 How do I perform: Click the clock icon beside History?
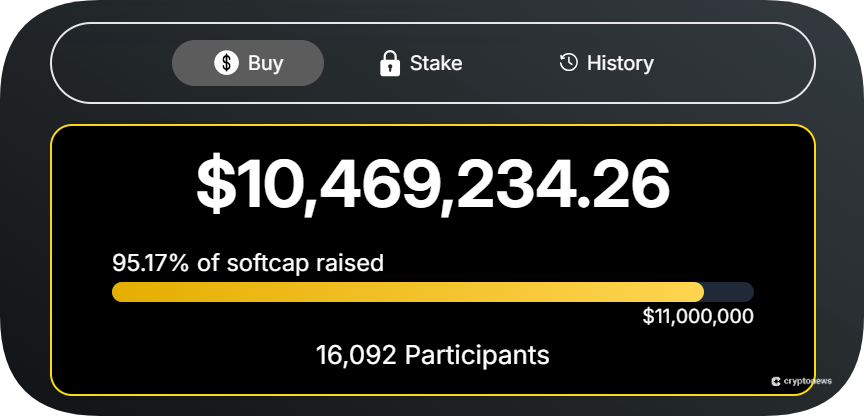coord(568,63)
